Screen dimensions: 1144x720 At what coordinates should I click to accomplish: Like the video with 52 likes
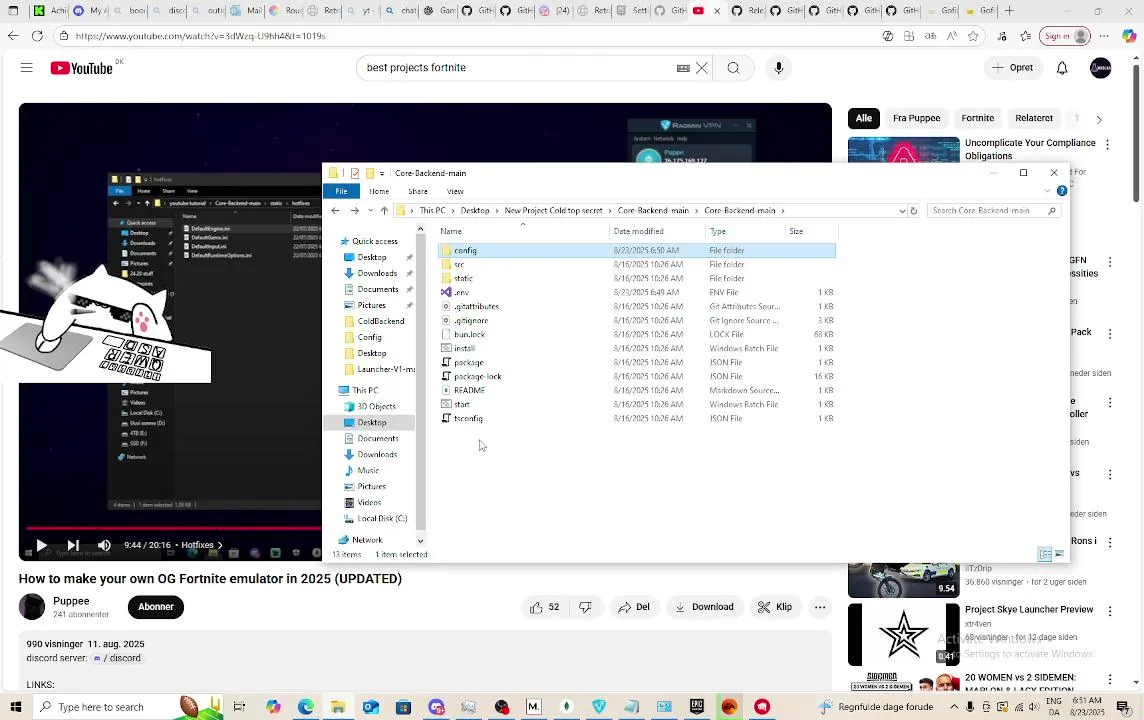point(545,607)
